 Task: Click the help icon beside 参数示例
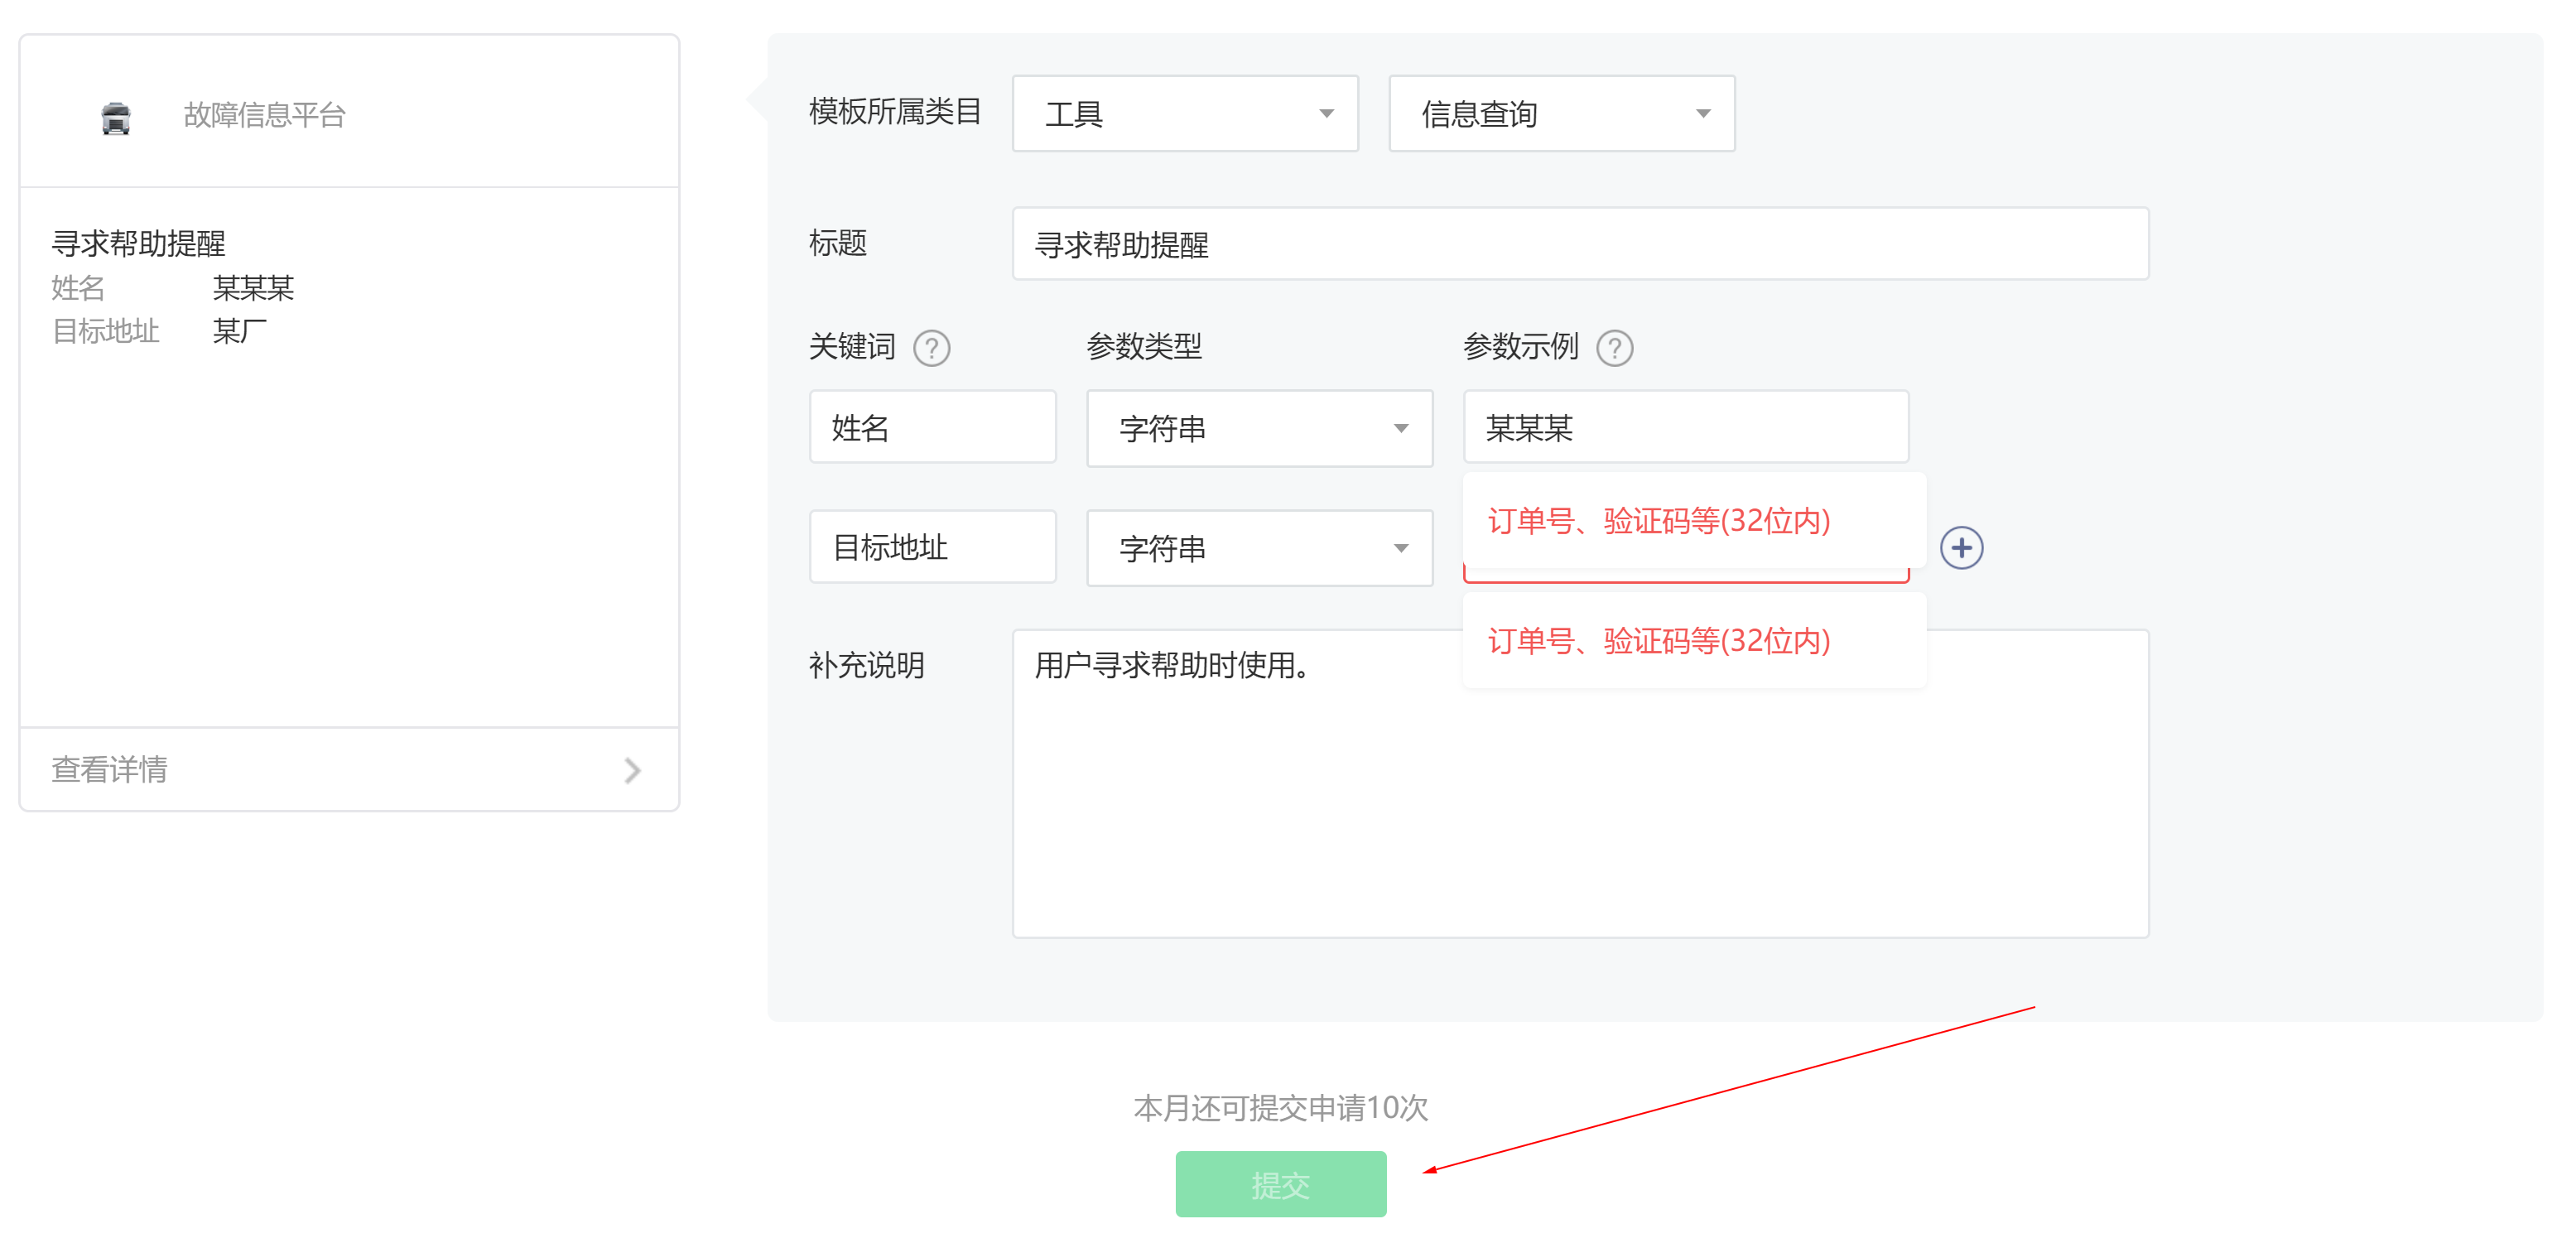1613,348
